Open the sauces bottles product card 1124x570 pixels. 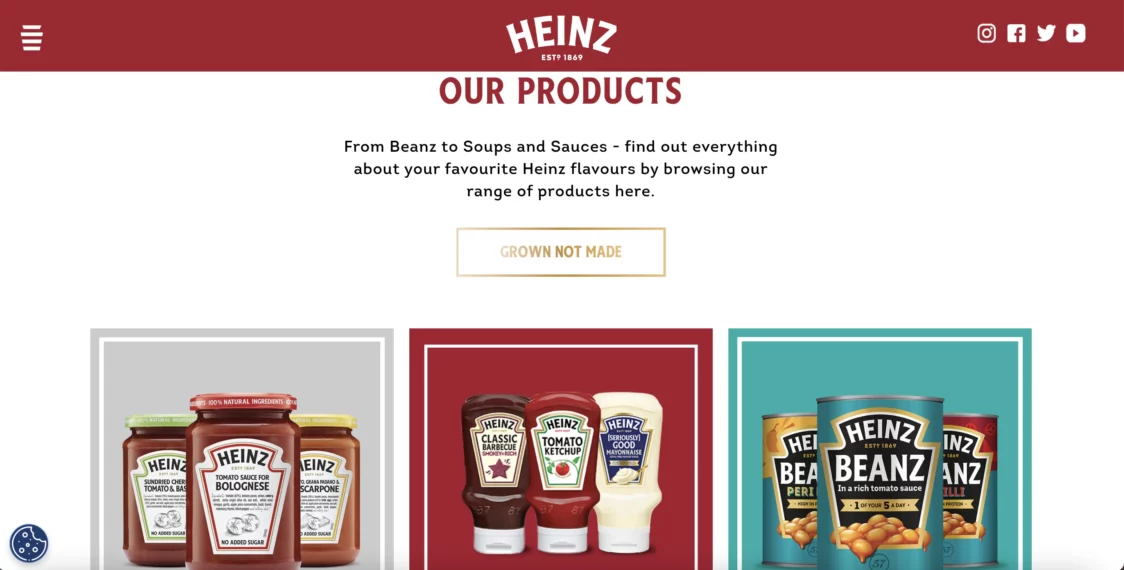click(x=561, y=449)
